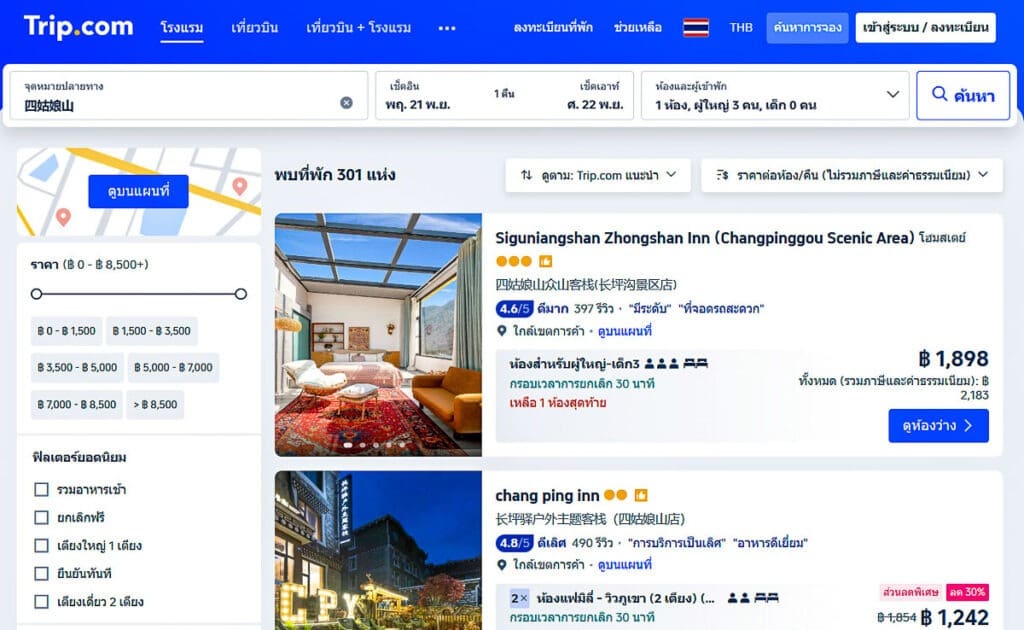The width and height of the screenshot is (1024, 630).
Task: Open the ดูตาม: Trip.com แนะนำ sort dropdown
Action: pyautogui.click(x=598, y=175)
